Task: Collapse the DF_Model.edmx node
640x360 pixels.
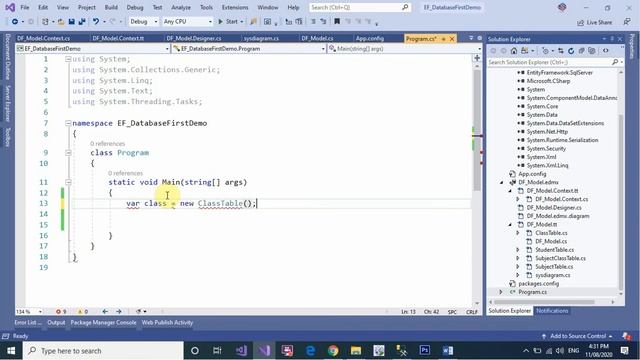Action: (502, 182)
